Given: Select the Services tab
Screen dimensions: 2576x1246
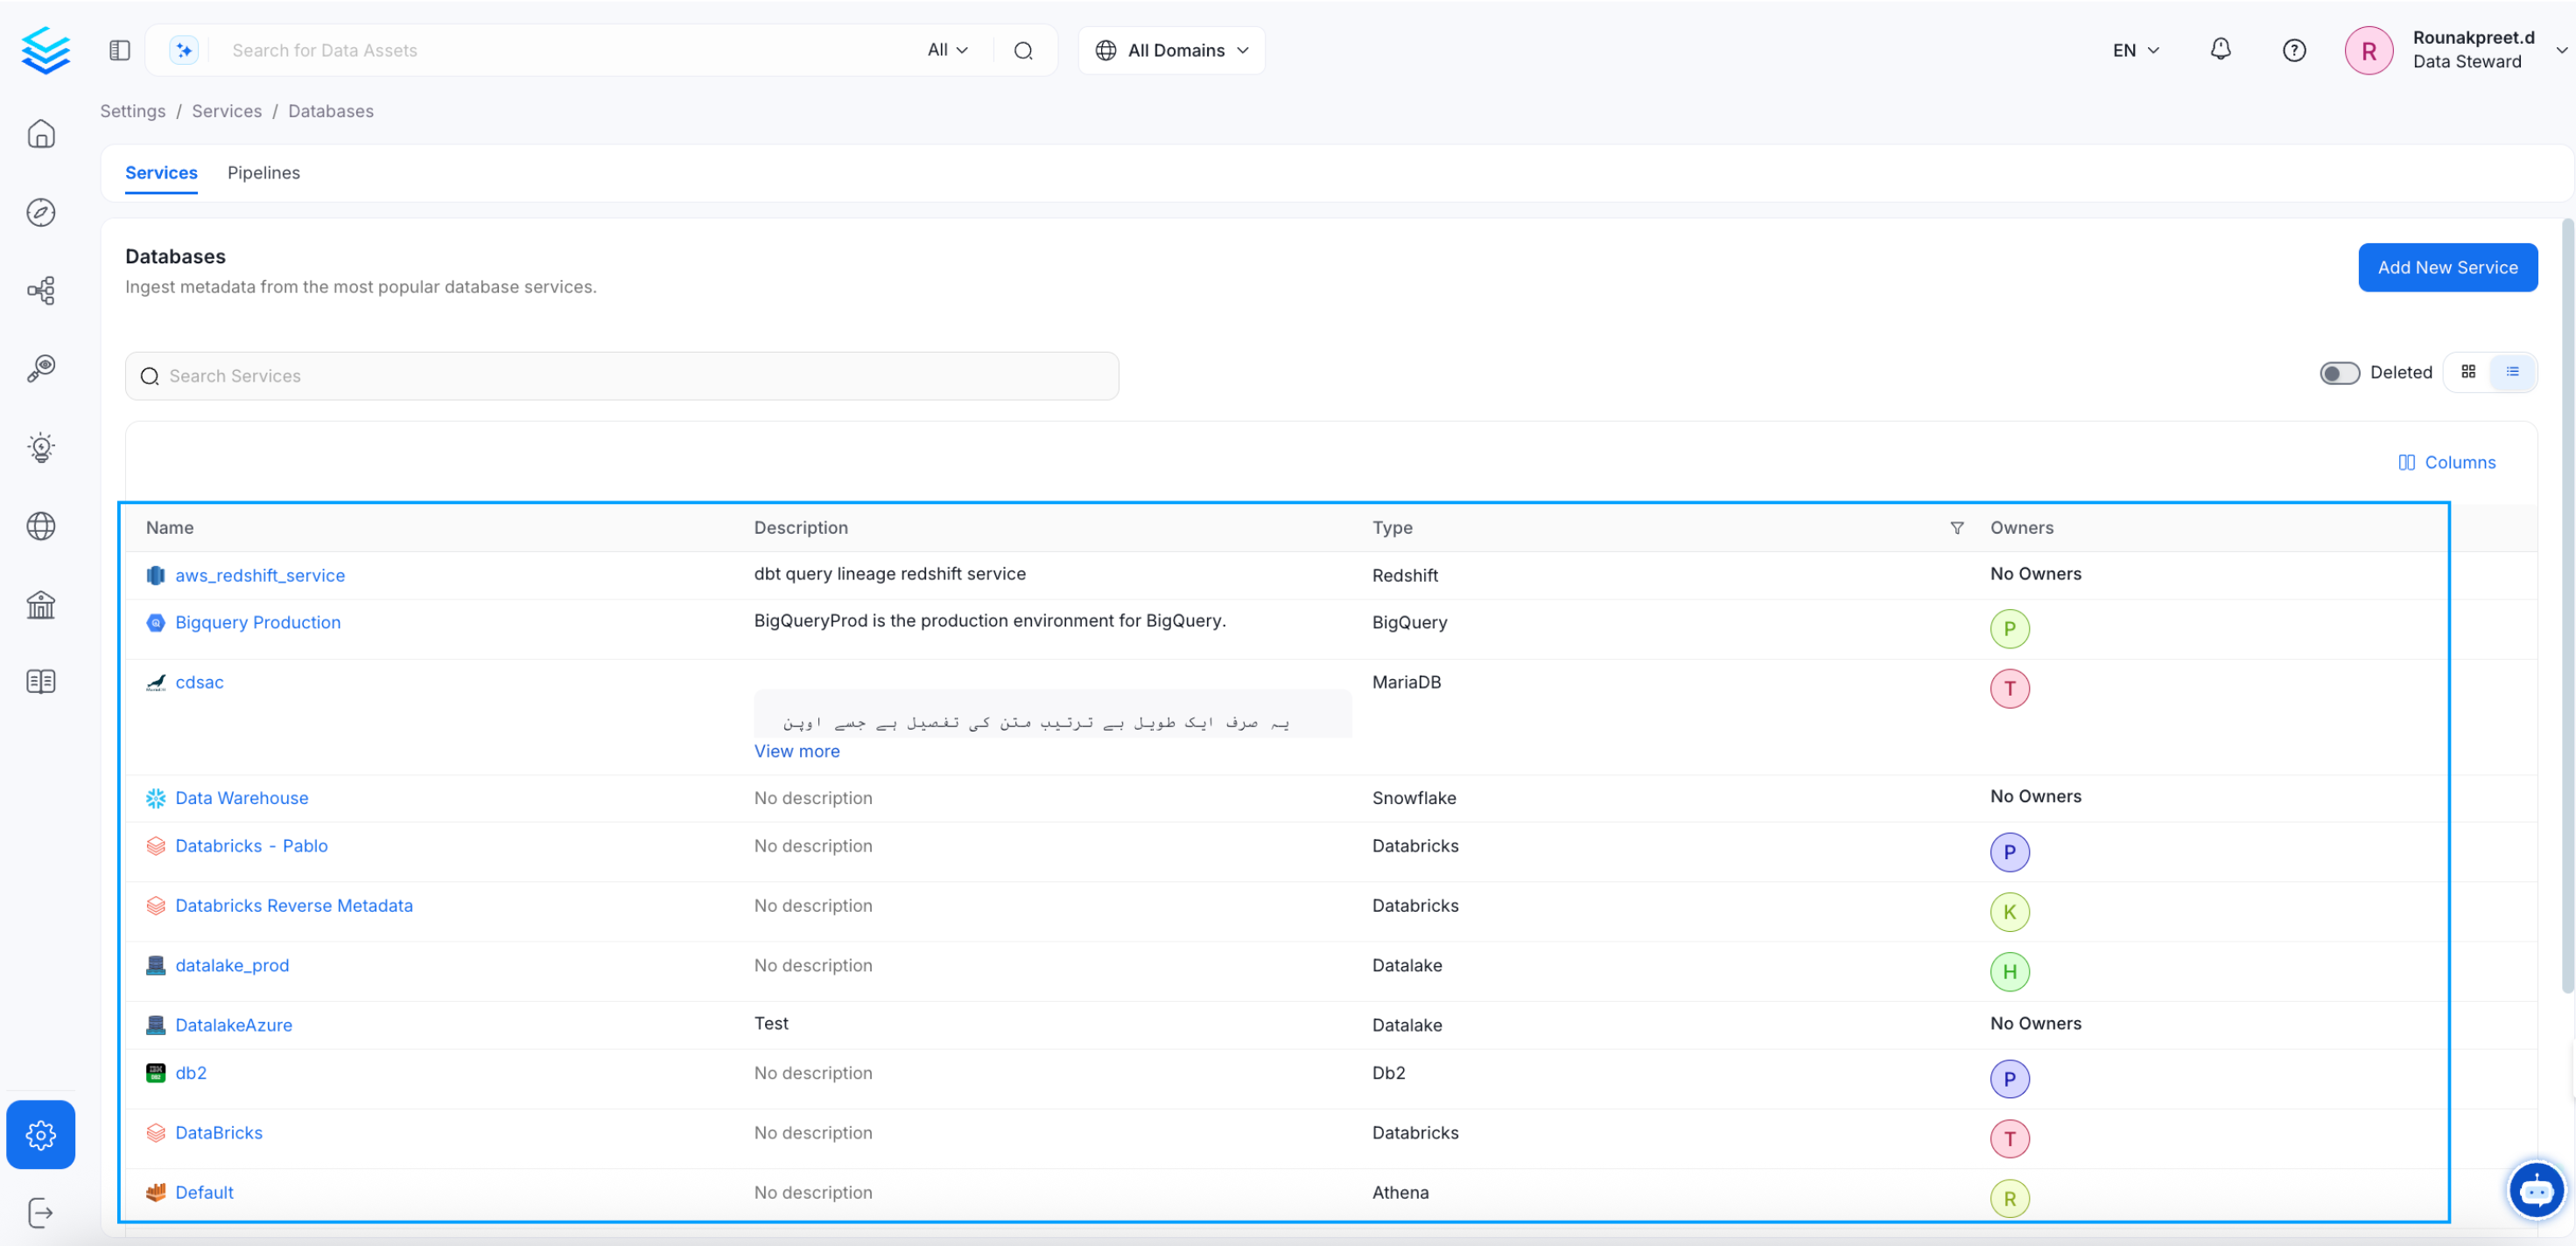Looking at the screenshot, I should tap(161, 173).
